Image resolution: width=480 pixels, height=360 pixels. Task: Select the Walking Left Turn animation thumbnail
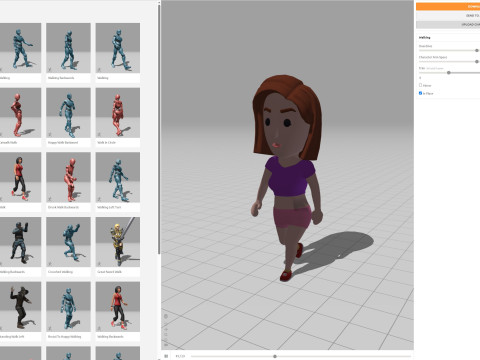pyautogui.click(x=118, y=177)
